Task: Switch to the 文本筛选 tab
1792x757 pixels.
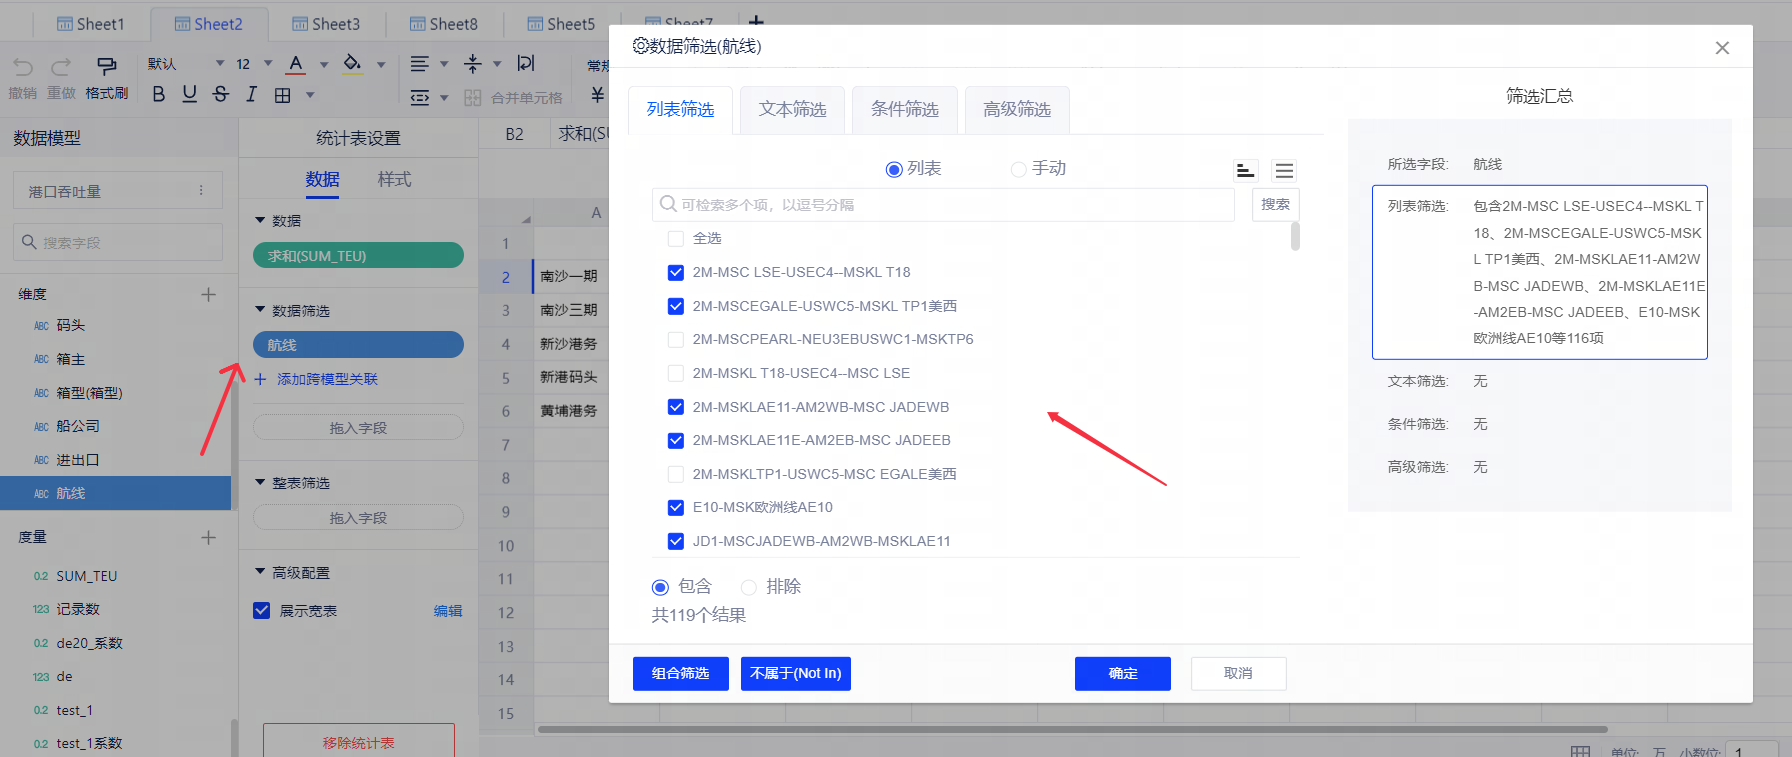Action: click(792, 109)
